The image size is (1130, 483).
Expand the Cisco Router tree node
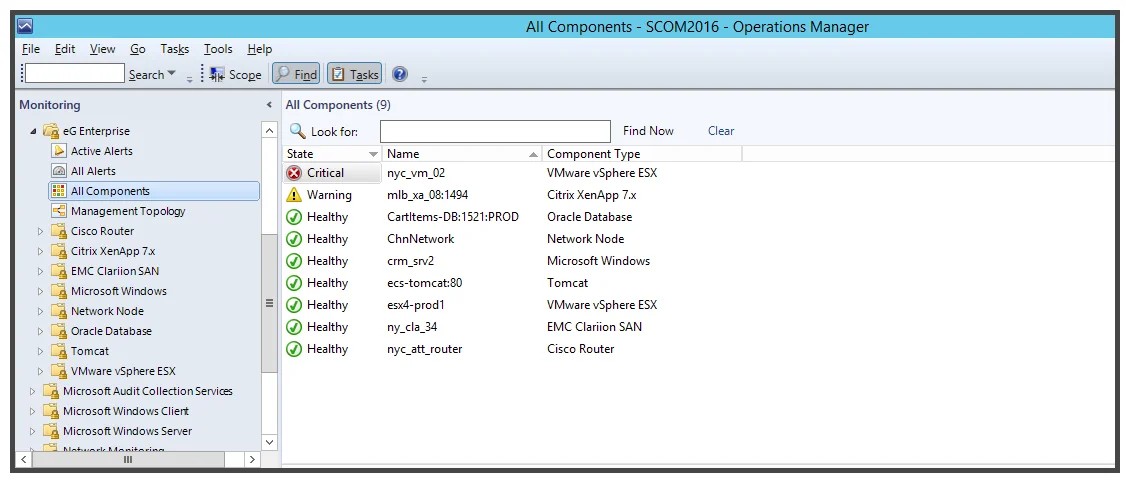[40, 231]
